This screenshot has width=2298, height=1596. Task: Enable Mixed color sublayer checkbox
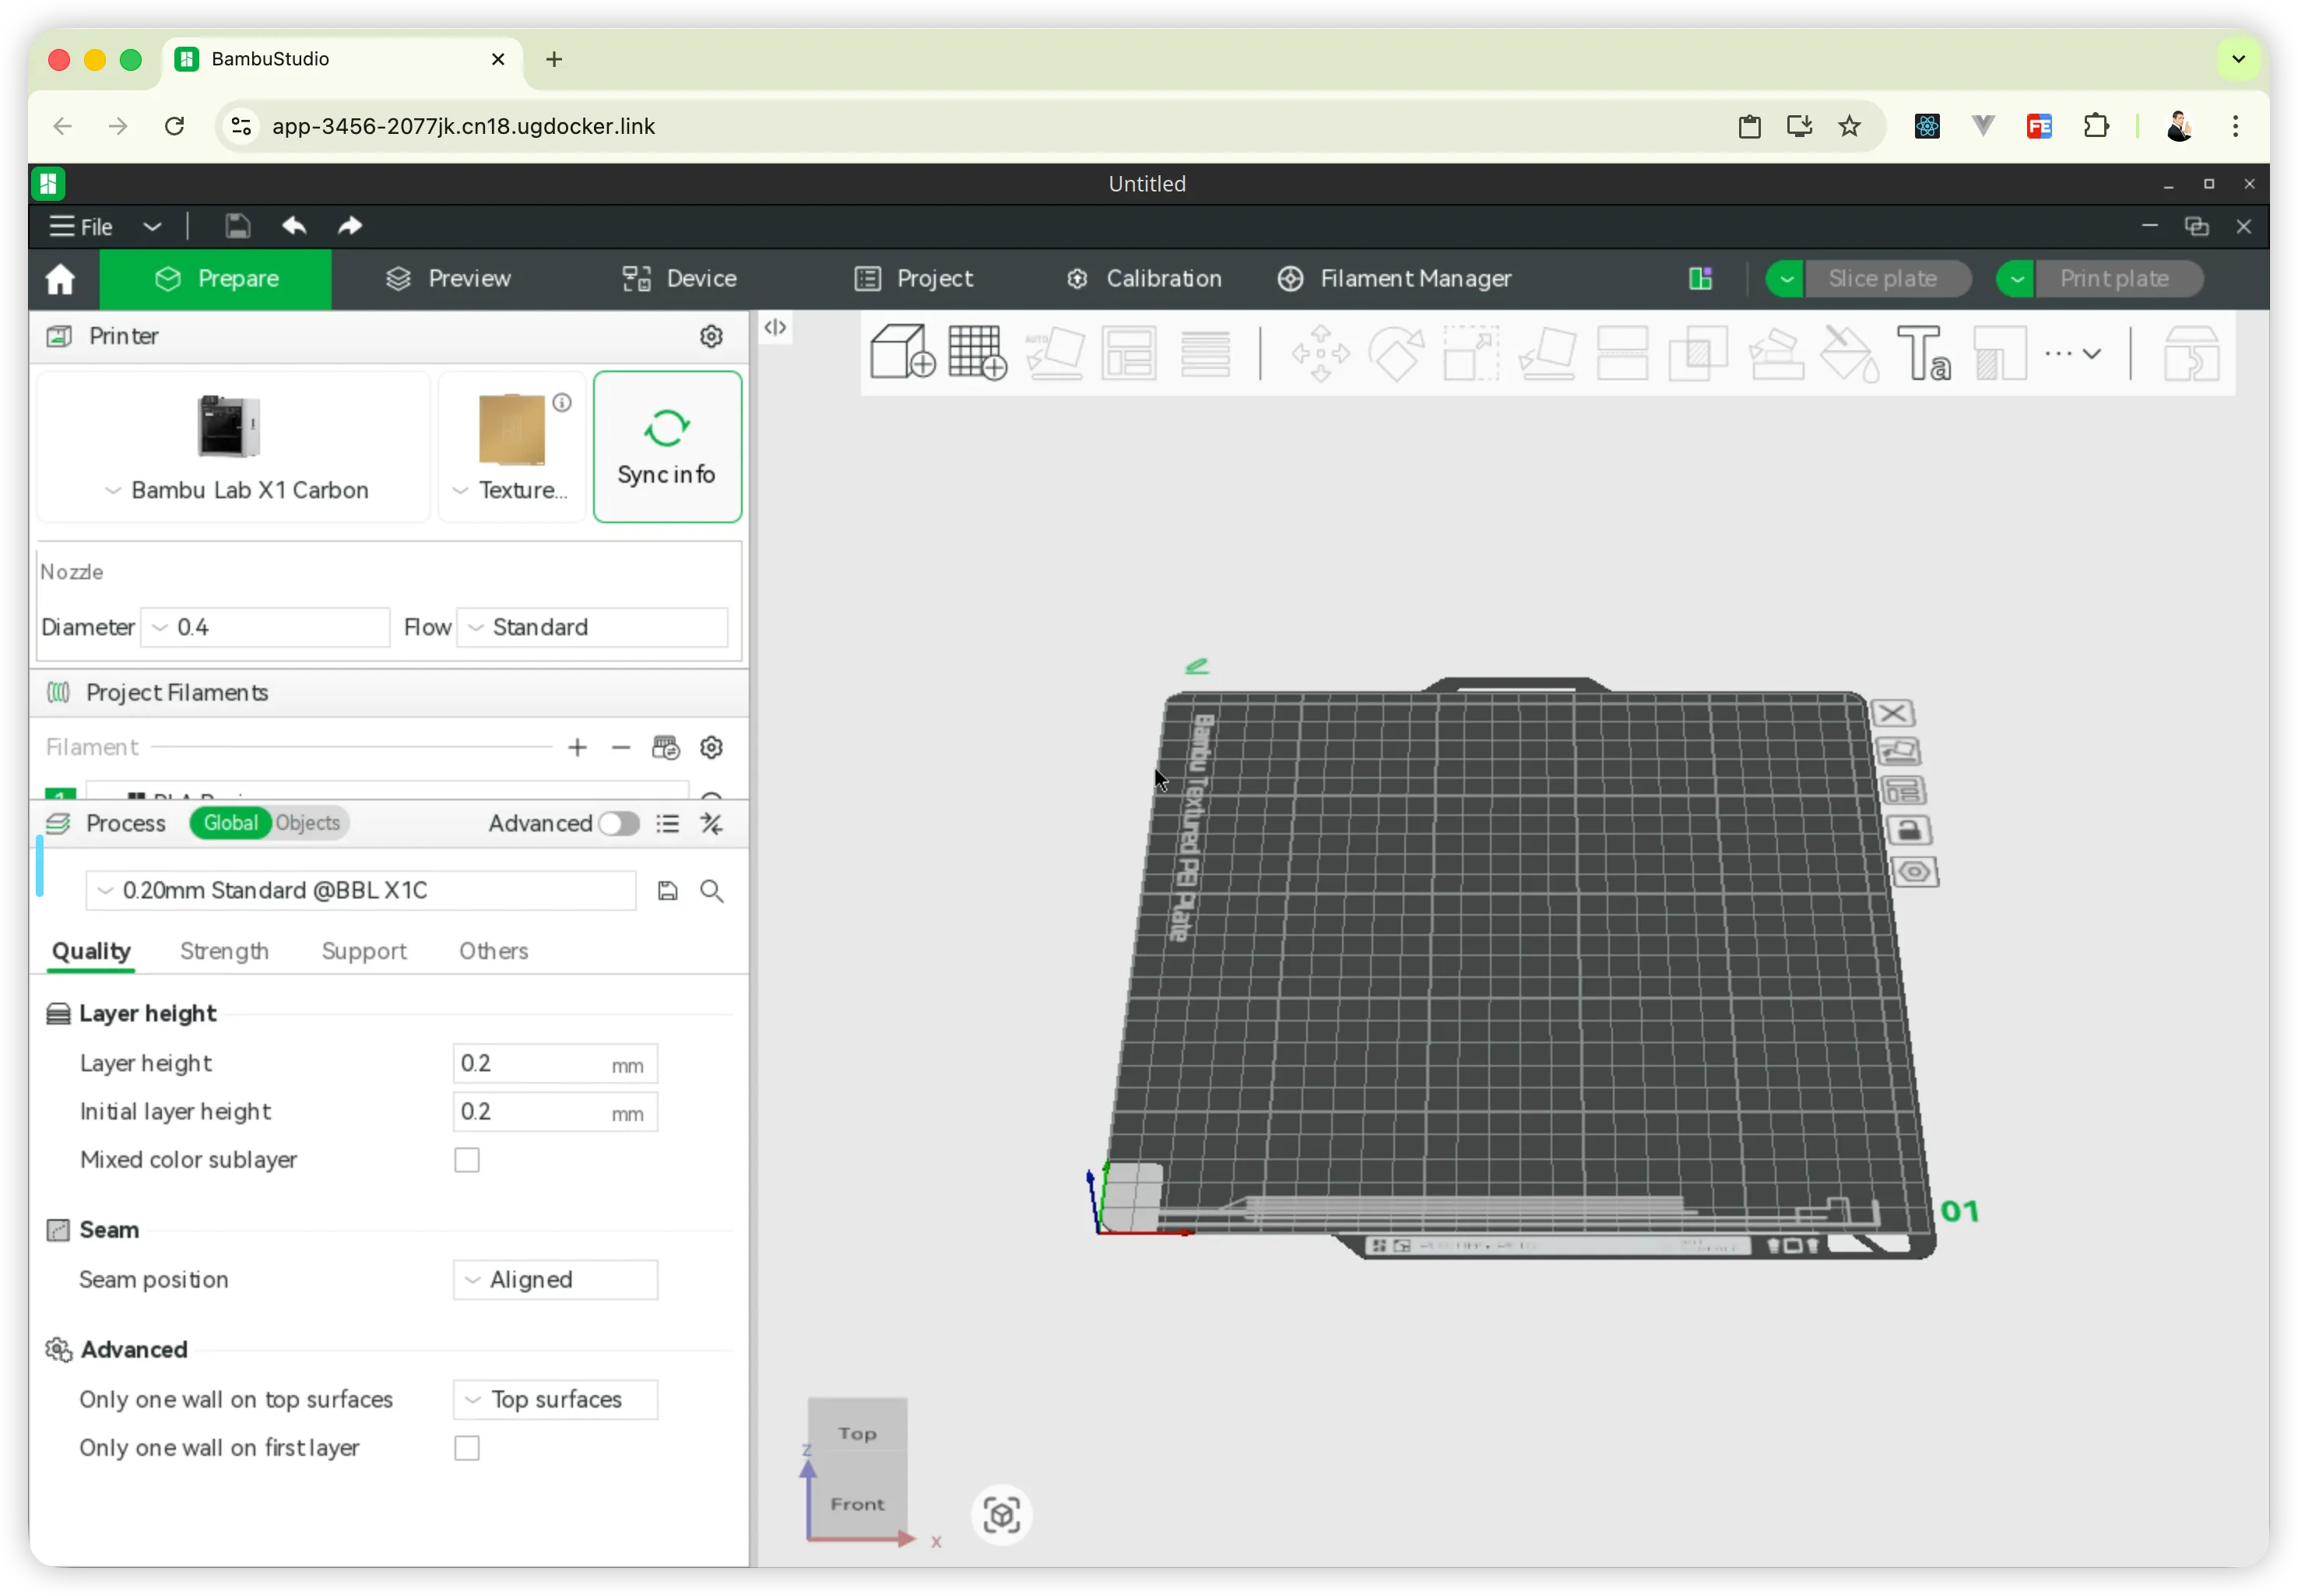pyautogui.click(x=467, y=1159)
